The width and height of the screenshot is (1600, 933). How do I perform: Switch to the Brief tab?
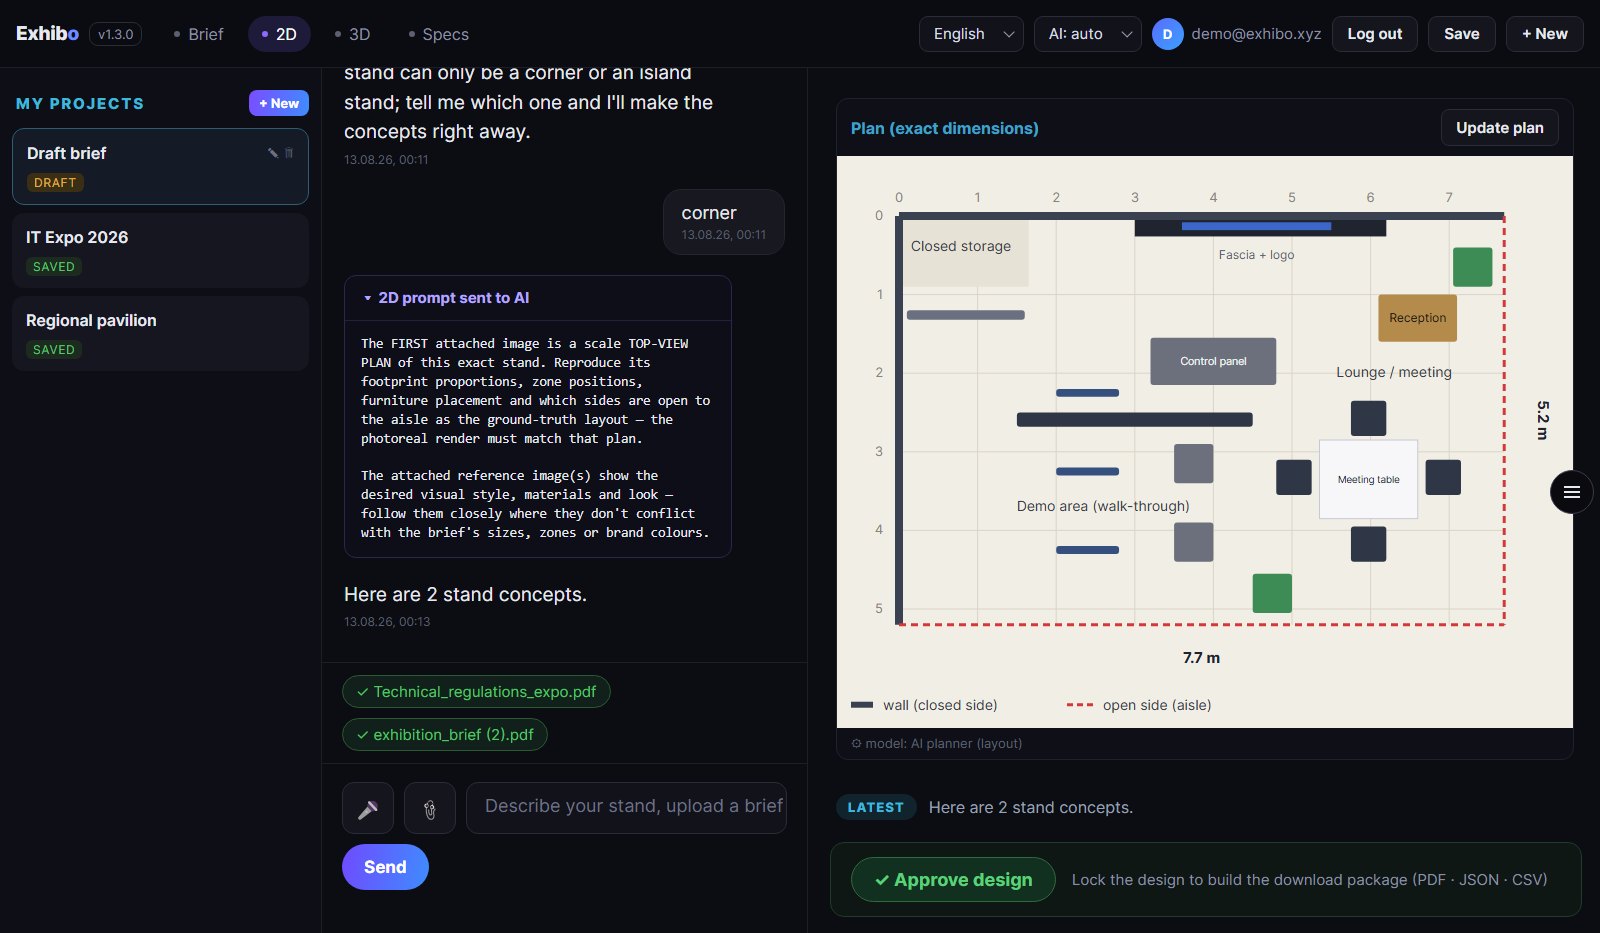(x=198, y=34)
